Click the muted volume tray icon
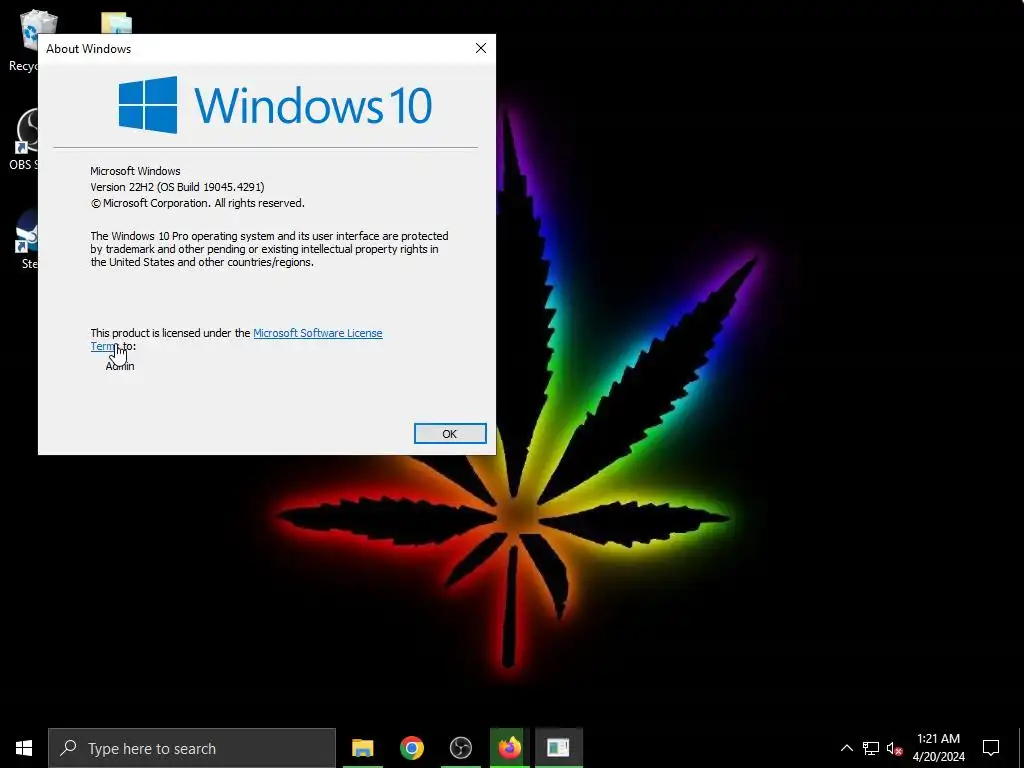 click(x=894, y=748)
